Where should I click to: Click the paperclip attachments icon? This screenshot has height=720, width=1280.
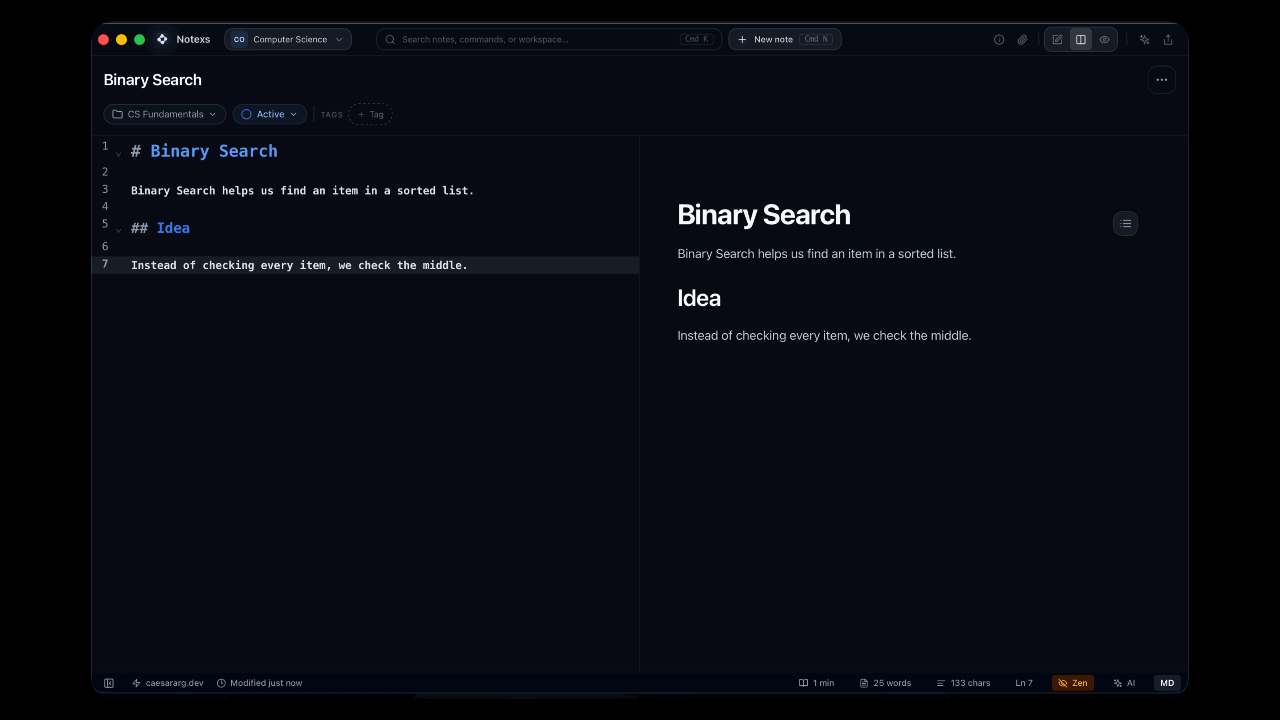click(x=1022, y=40)
